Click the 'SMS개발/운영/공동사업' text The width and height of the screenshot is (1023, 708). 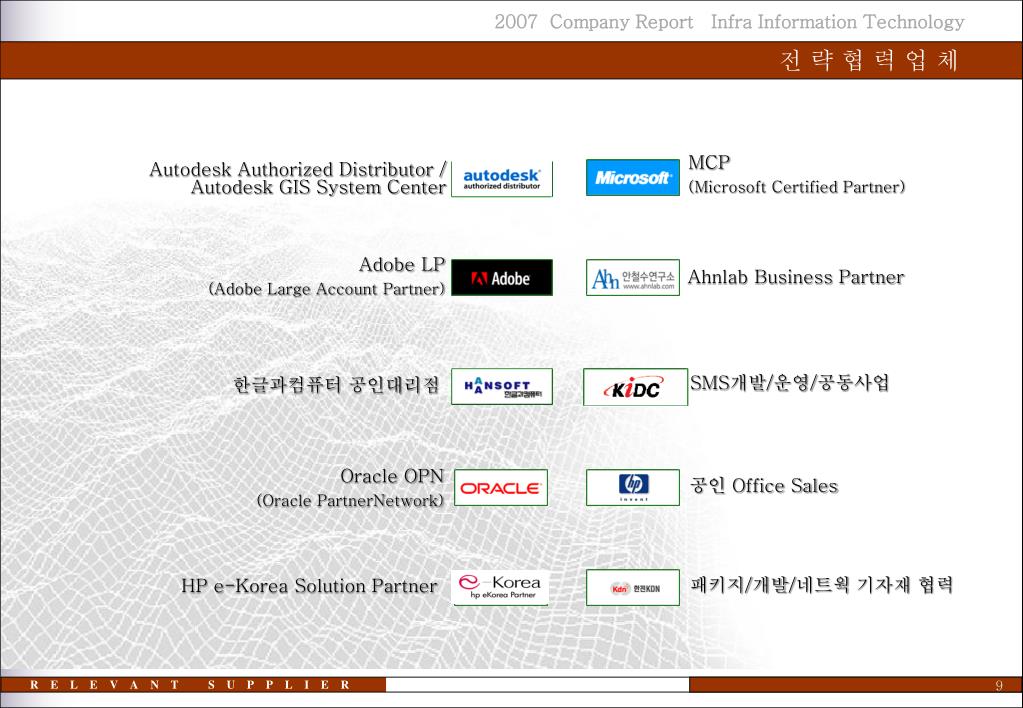[789, 382]
